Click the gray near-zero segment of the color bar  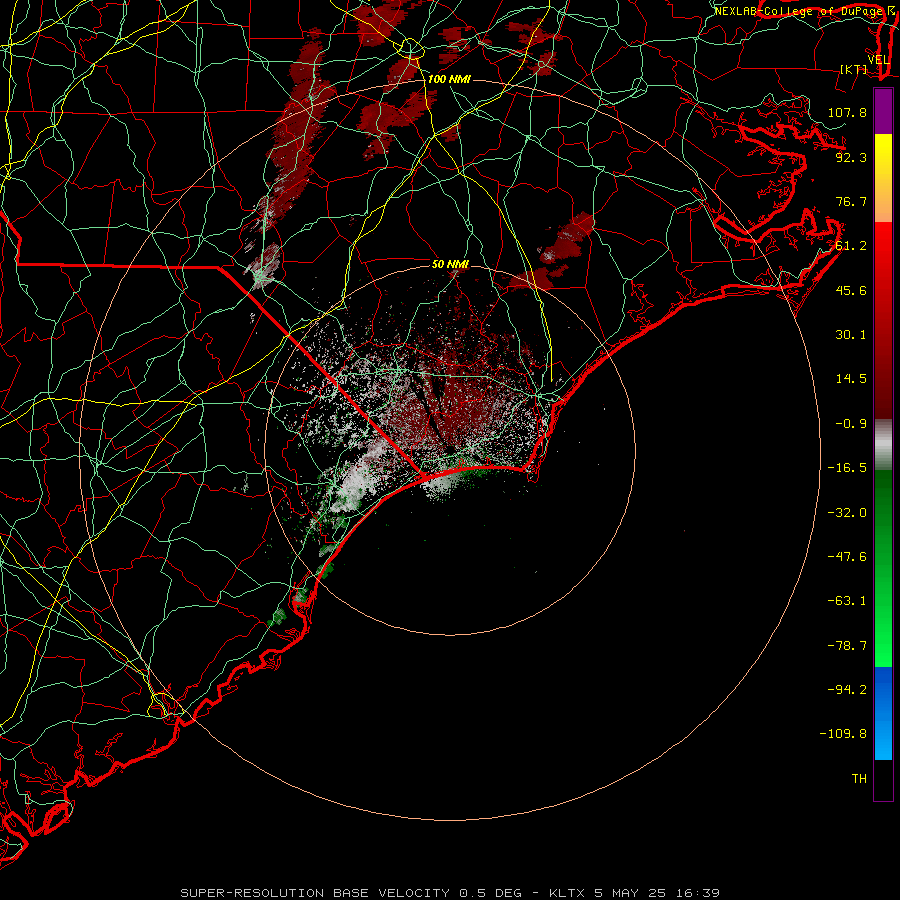(883, 444)
